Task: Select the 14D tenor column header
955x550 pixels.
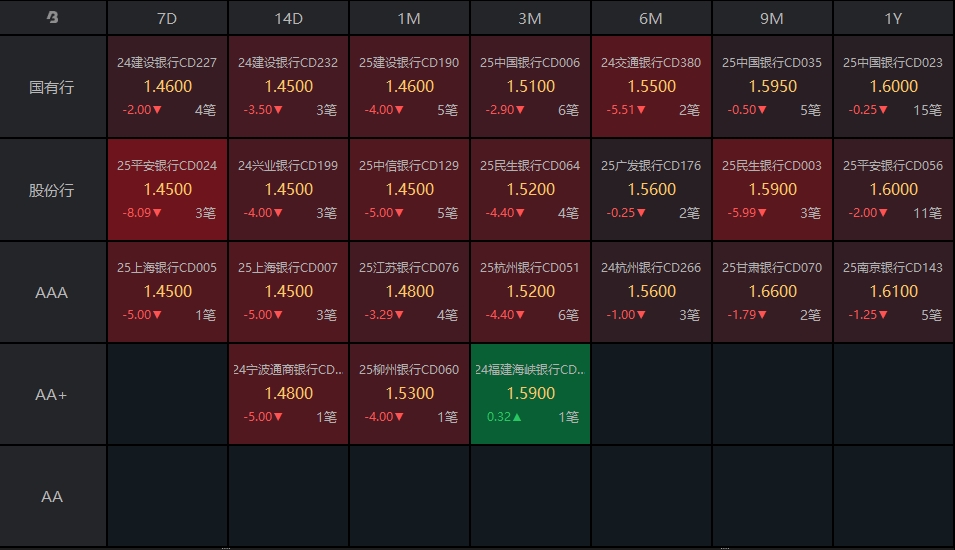Action: pyautogui.click(x=288, y=18)
